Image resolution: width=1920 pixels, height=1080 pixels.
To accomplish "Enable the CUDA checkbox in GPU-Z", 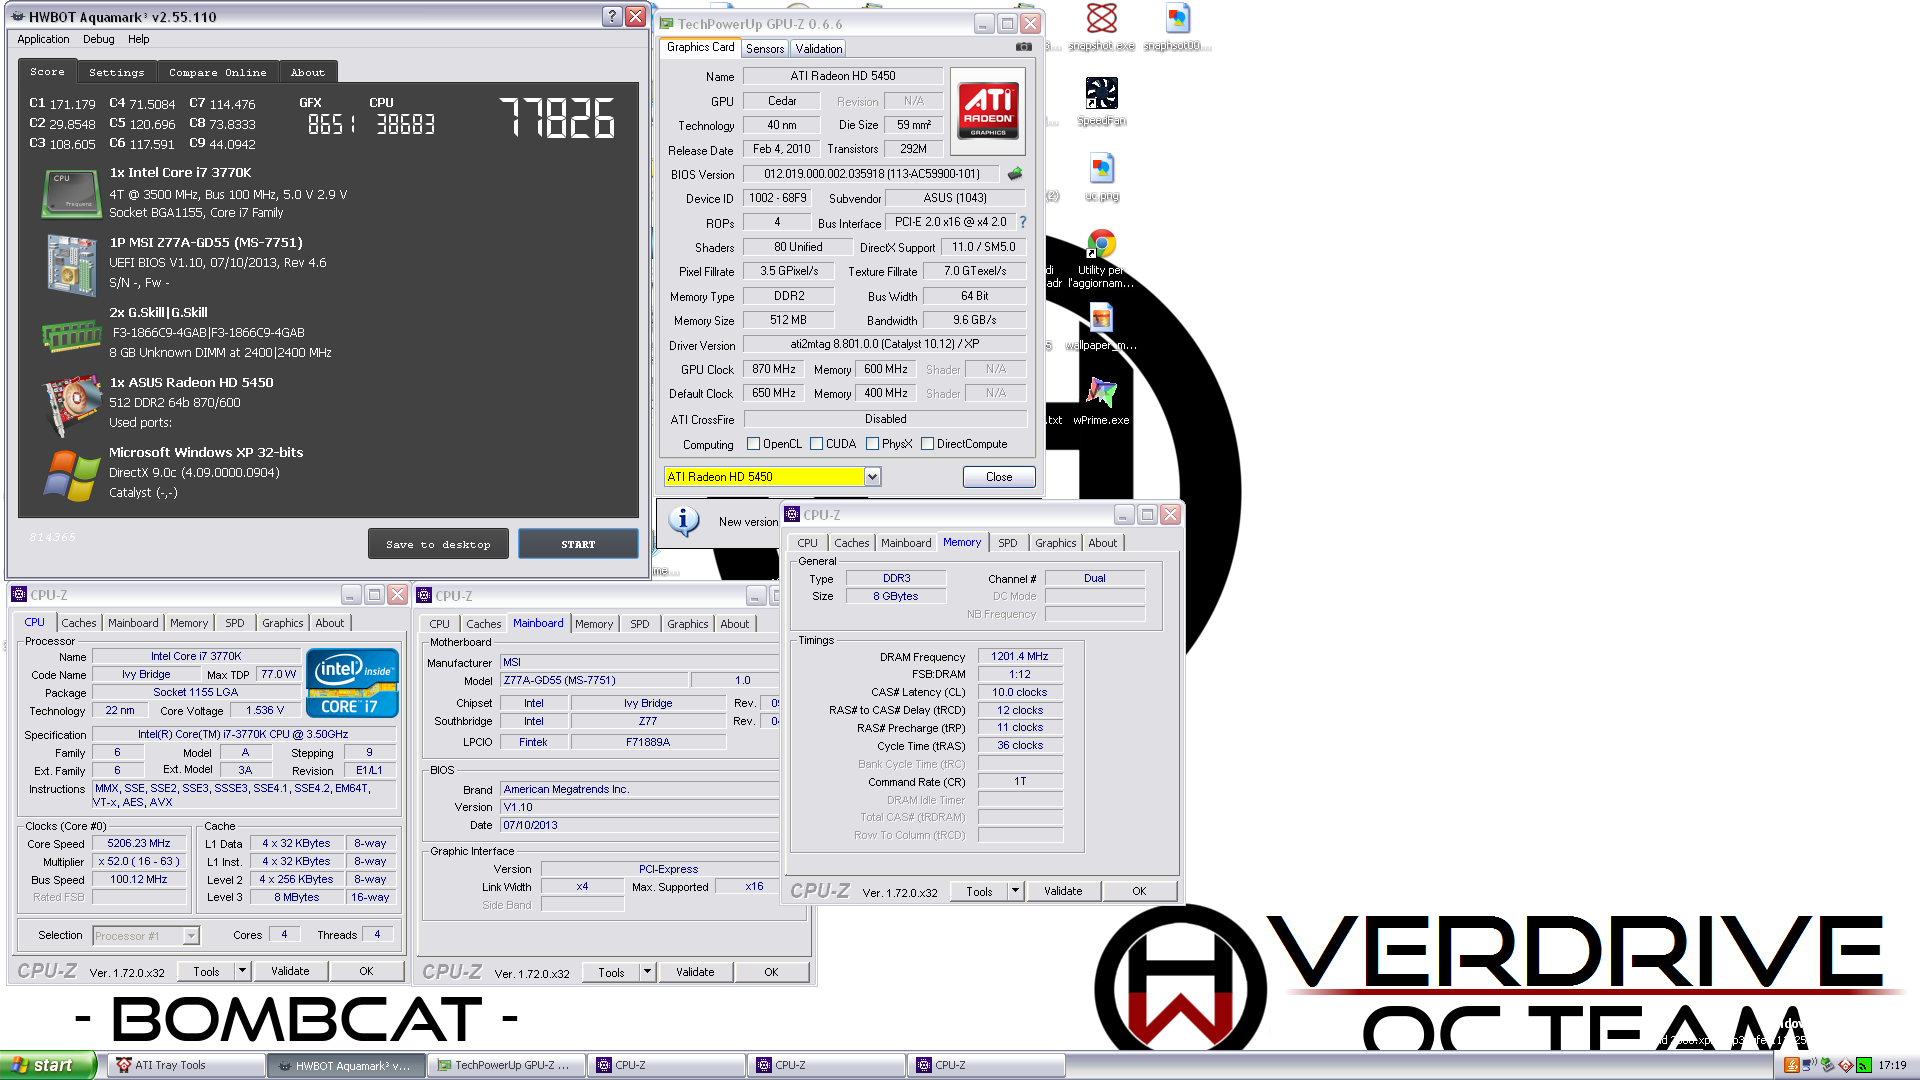I will pos(817,444).
